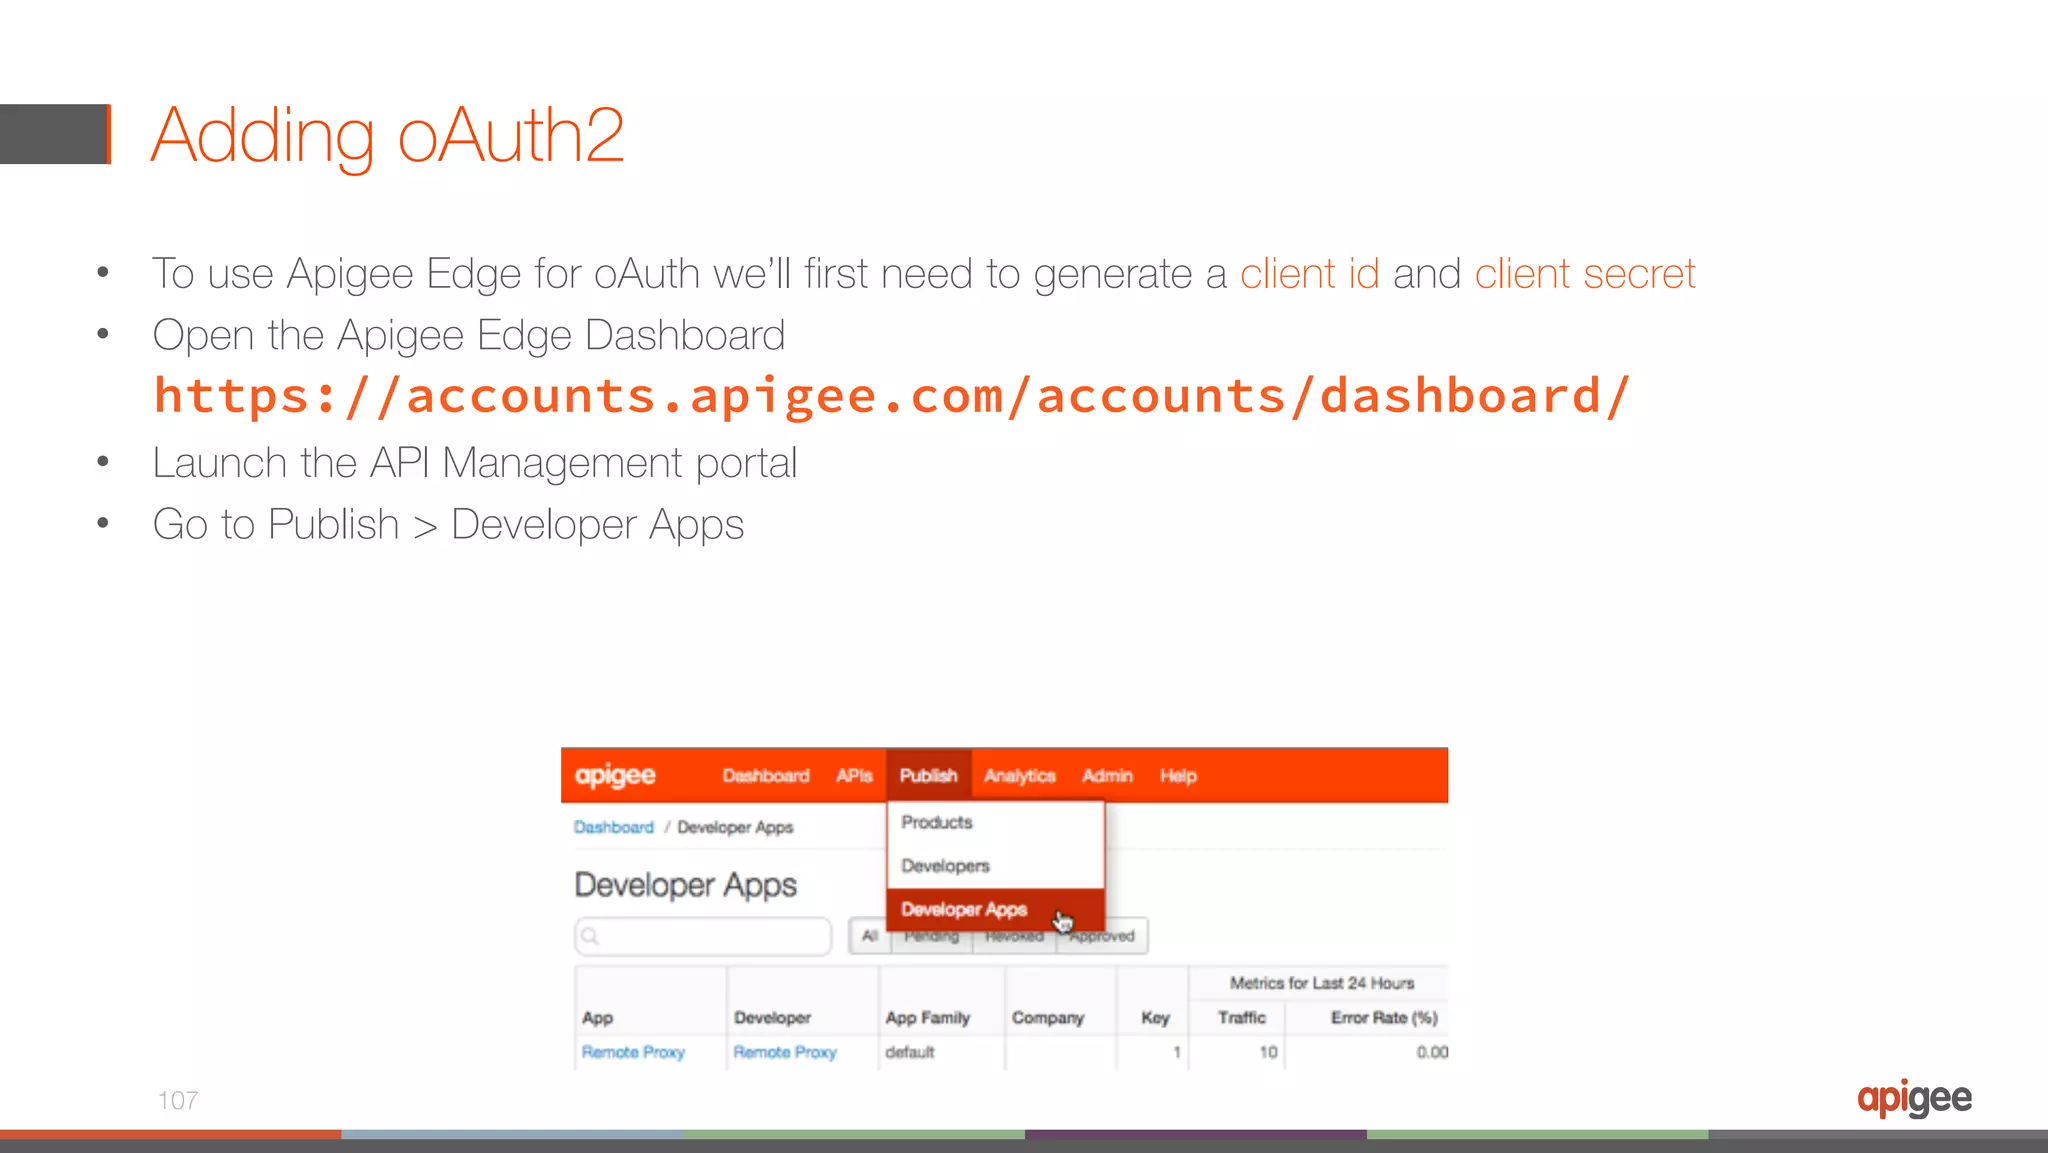Go to Dashboard in top navigation

[766, 775]
